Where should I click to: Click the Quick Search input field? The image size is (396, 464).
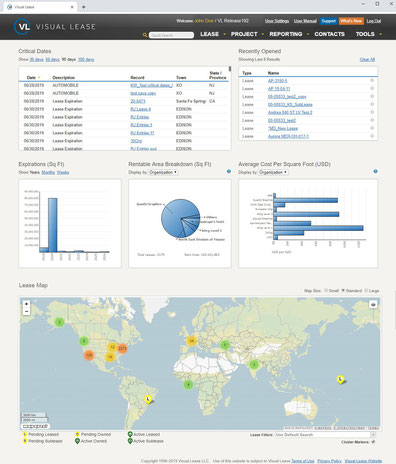(171, 35)
